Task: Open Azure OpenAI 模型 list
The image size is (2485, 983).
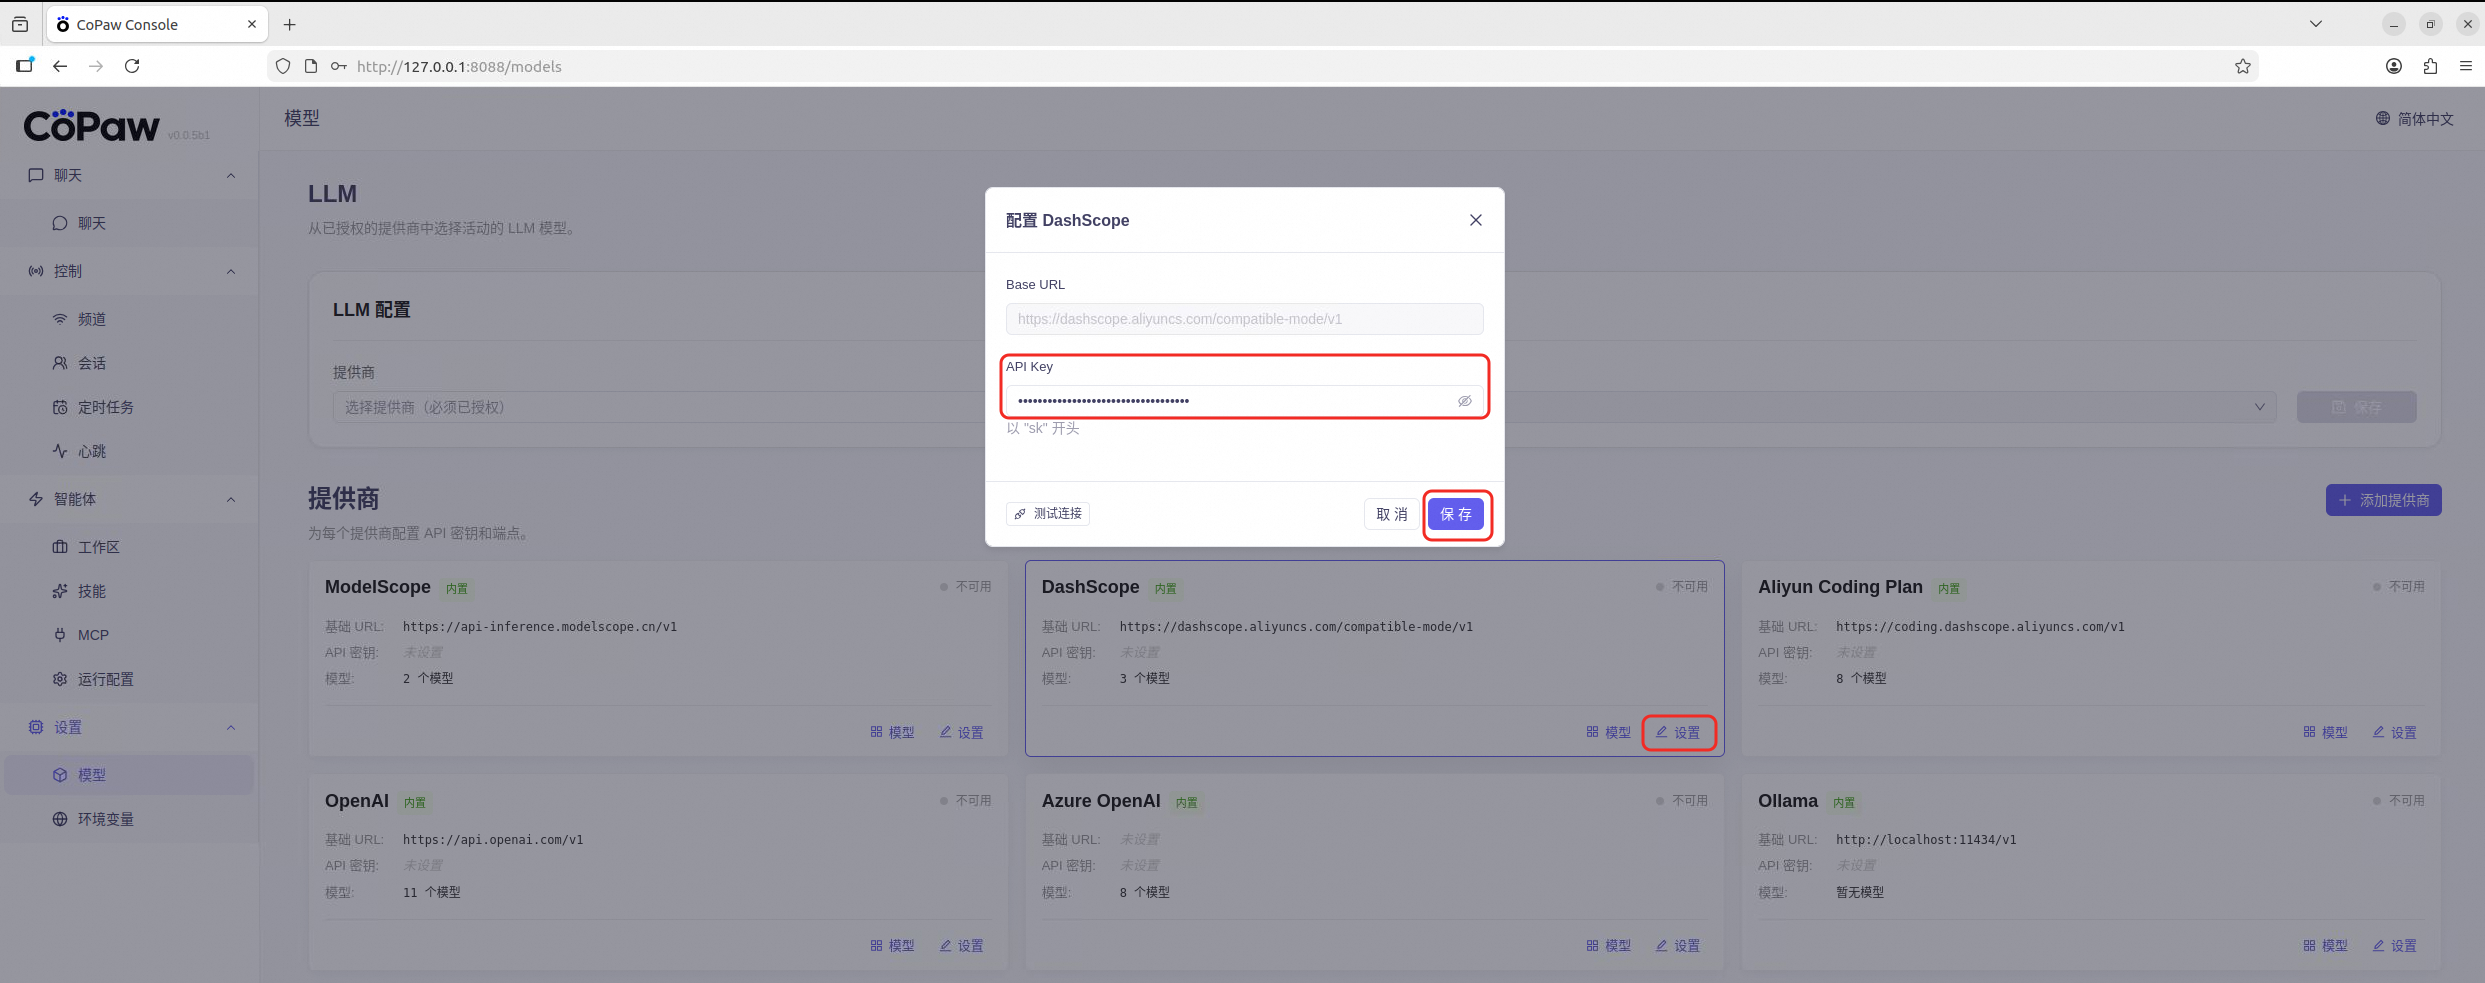Action: 1608,945
